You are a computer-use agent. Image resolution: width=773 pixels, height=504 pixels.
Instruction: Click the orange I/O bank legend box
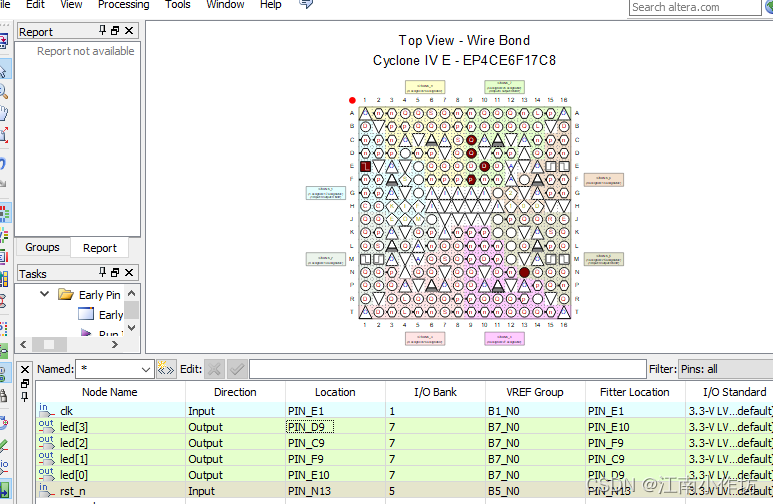(x=604, y=180)
